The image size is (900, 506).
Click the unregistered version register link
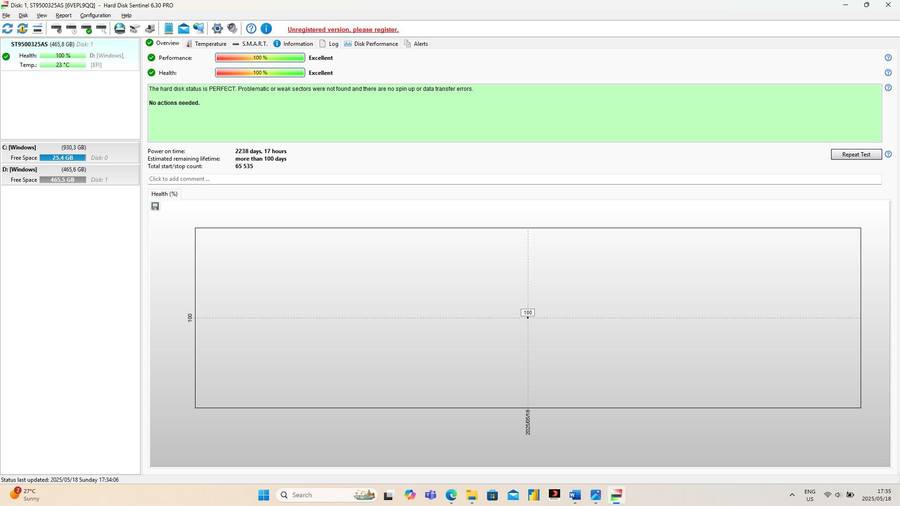343,29
